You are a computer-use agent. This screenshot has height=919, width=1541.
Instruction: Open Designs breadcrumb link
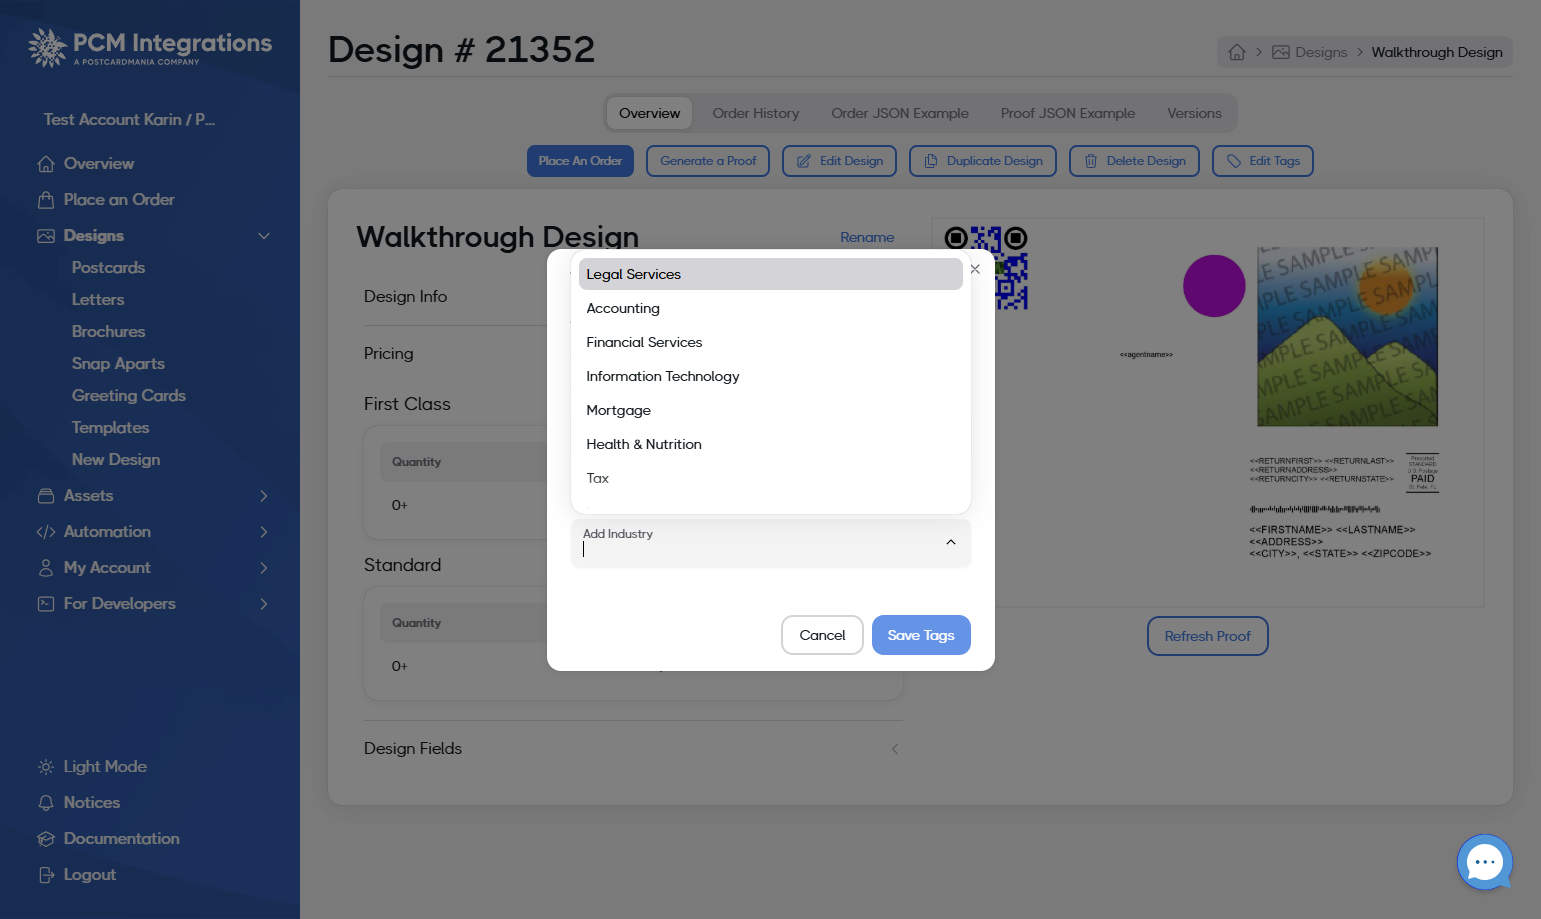1310,52
